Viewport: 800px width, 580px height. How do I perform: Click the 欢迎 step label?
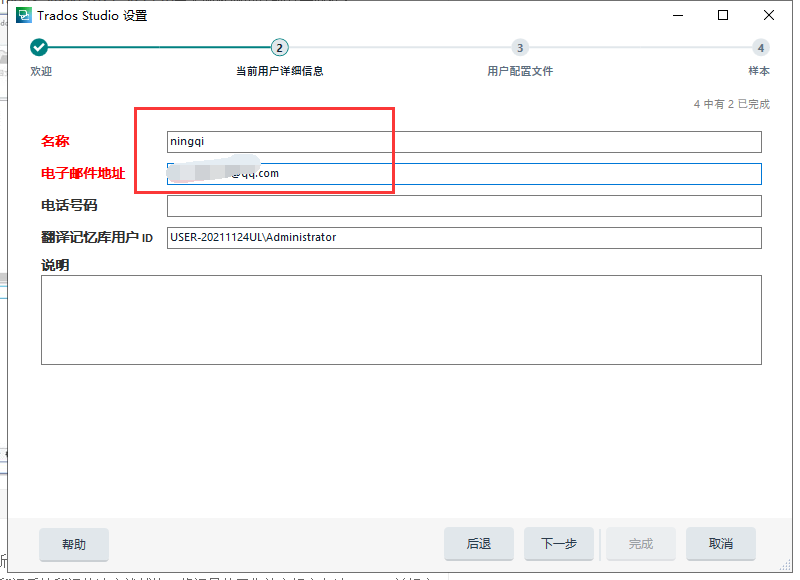[x=41, y=71]
